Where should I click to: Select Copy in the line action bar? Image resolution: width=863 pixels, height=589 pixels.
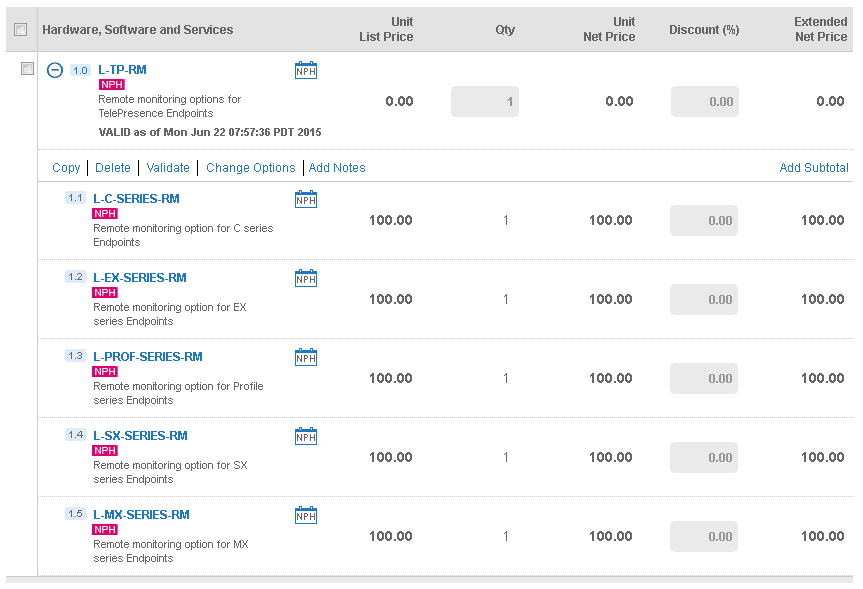click(x=66, y=168)
